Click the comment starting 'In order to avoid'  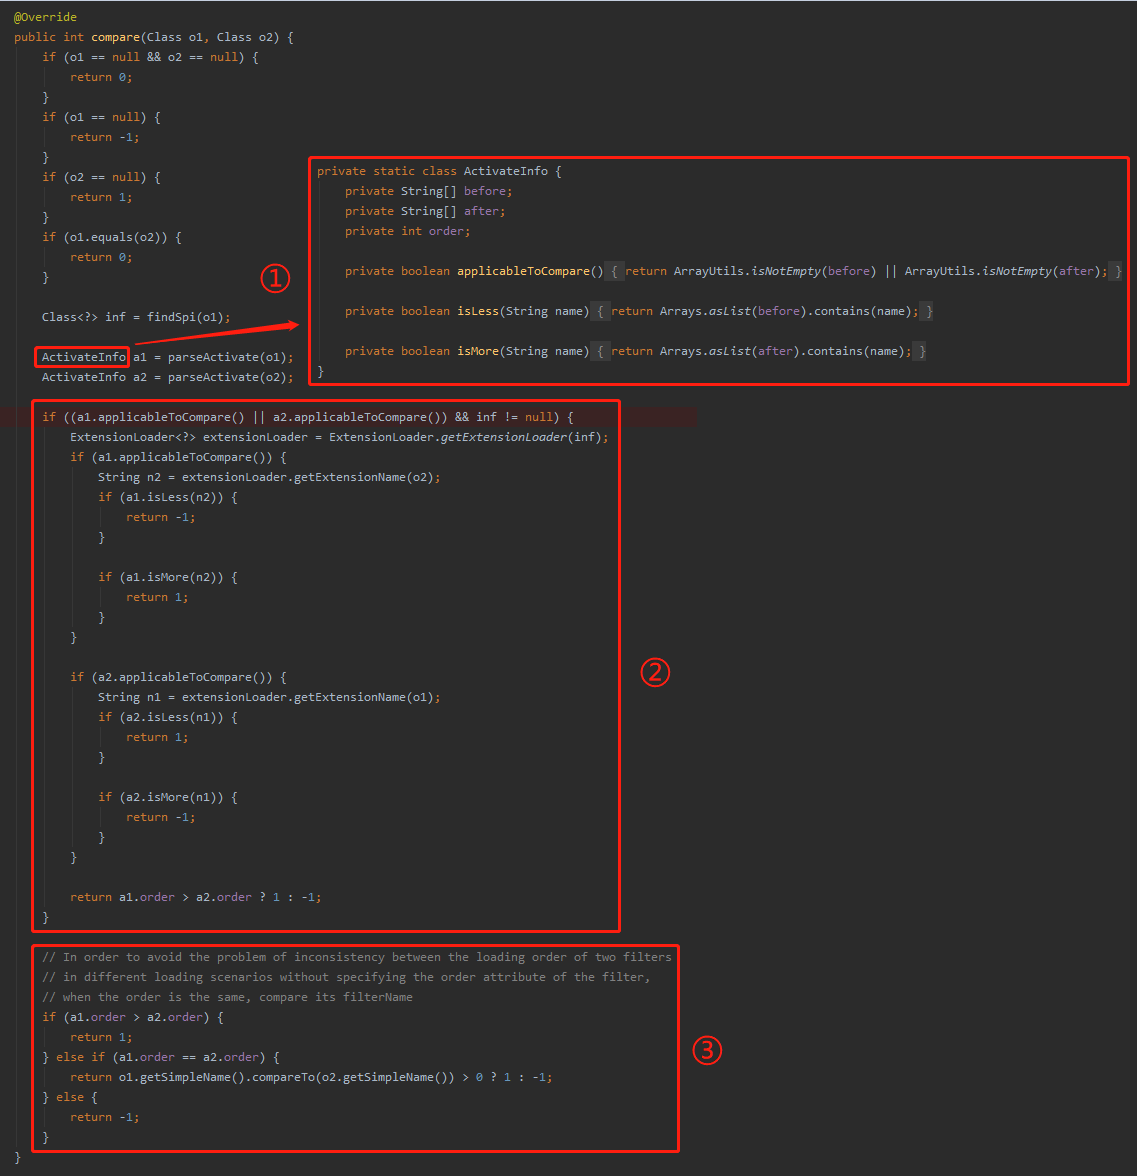click(357, 957)
